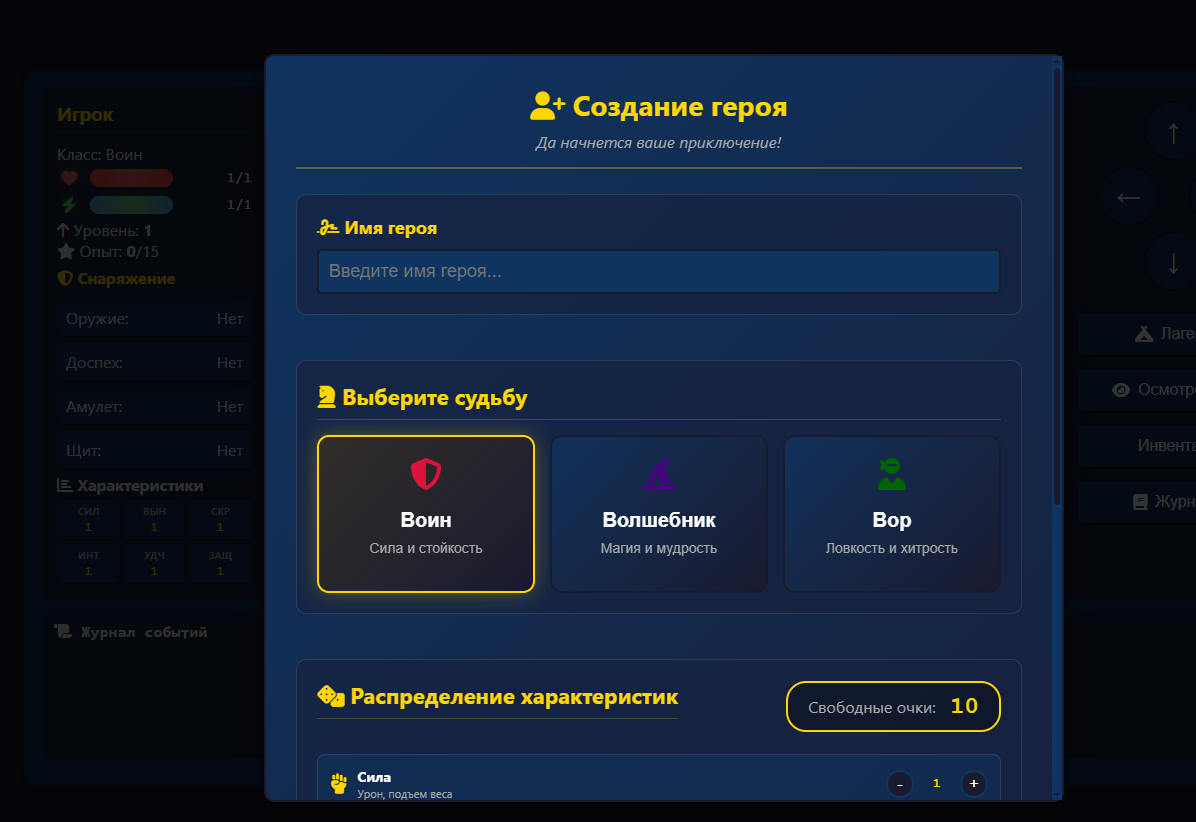Click the green thief icon
Viewport: 1196px width, 822px height.
tap(891, 474)
